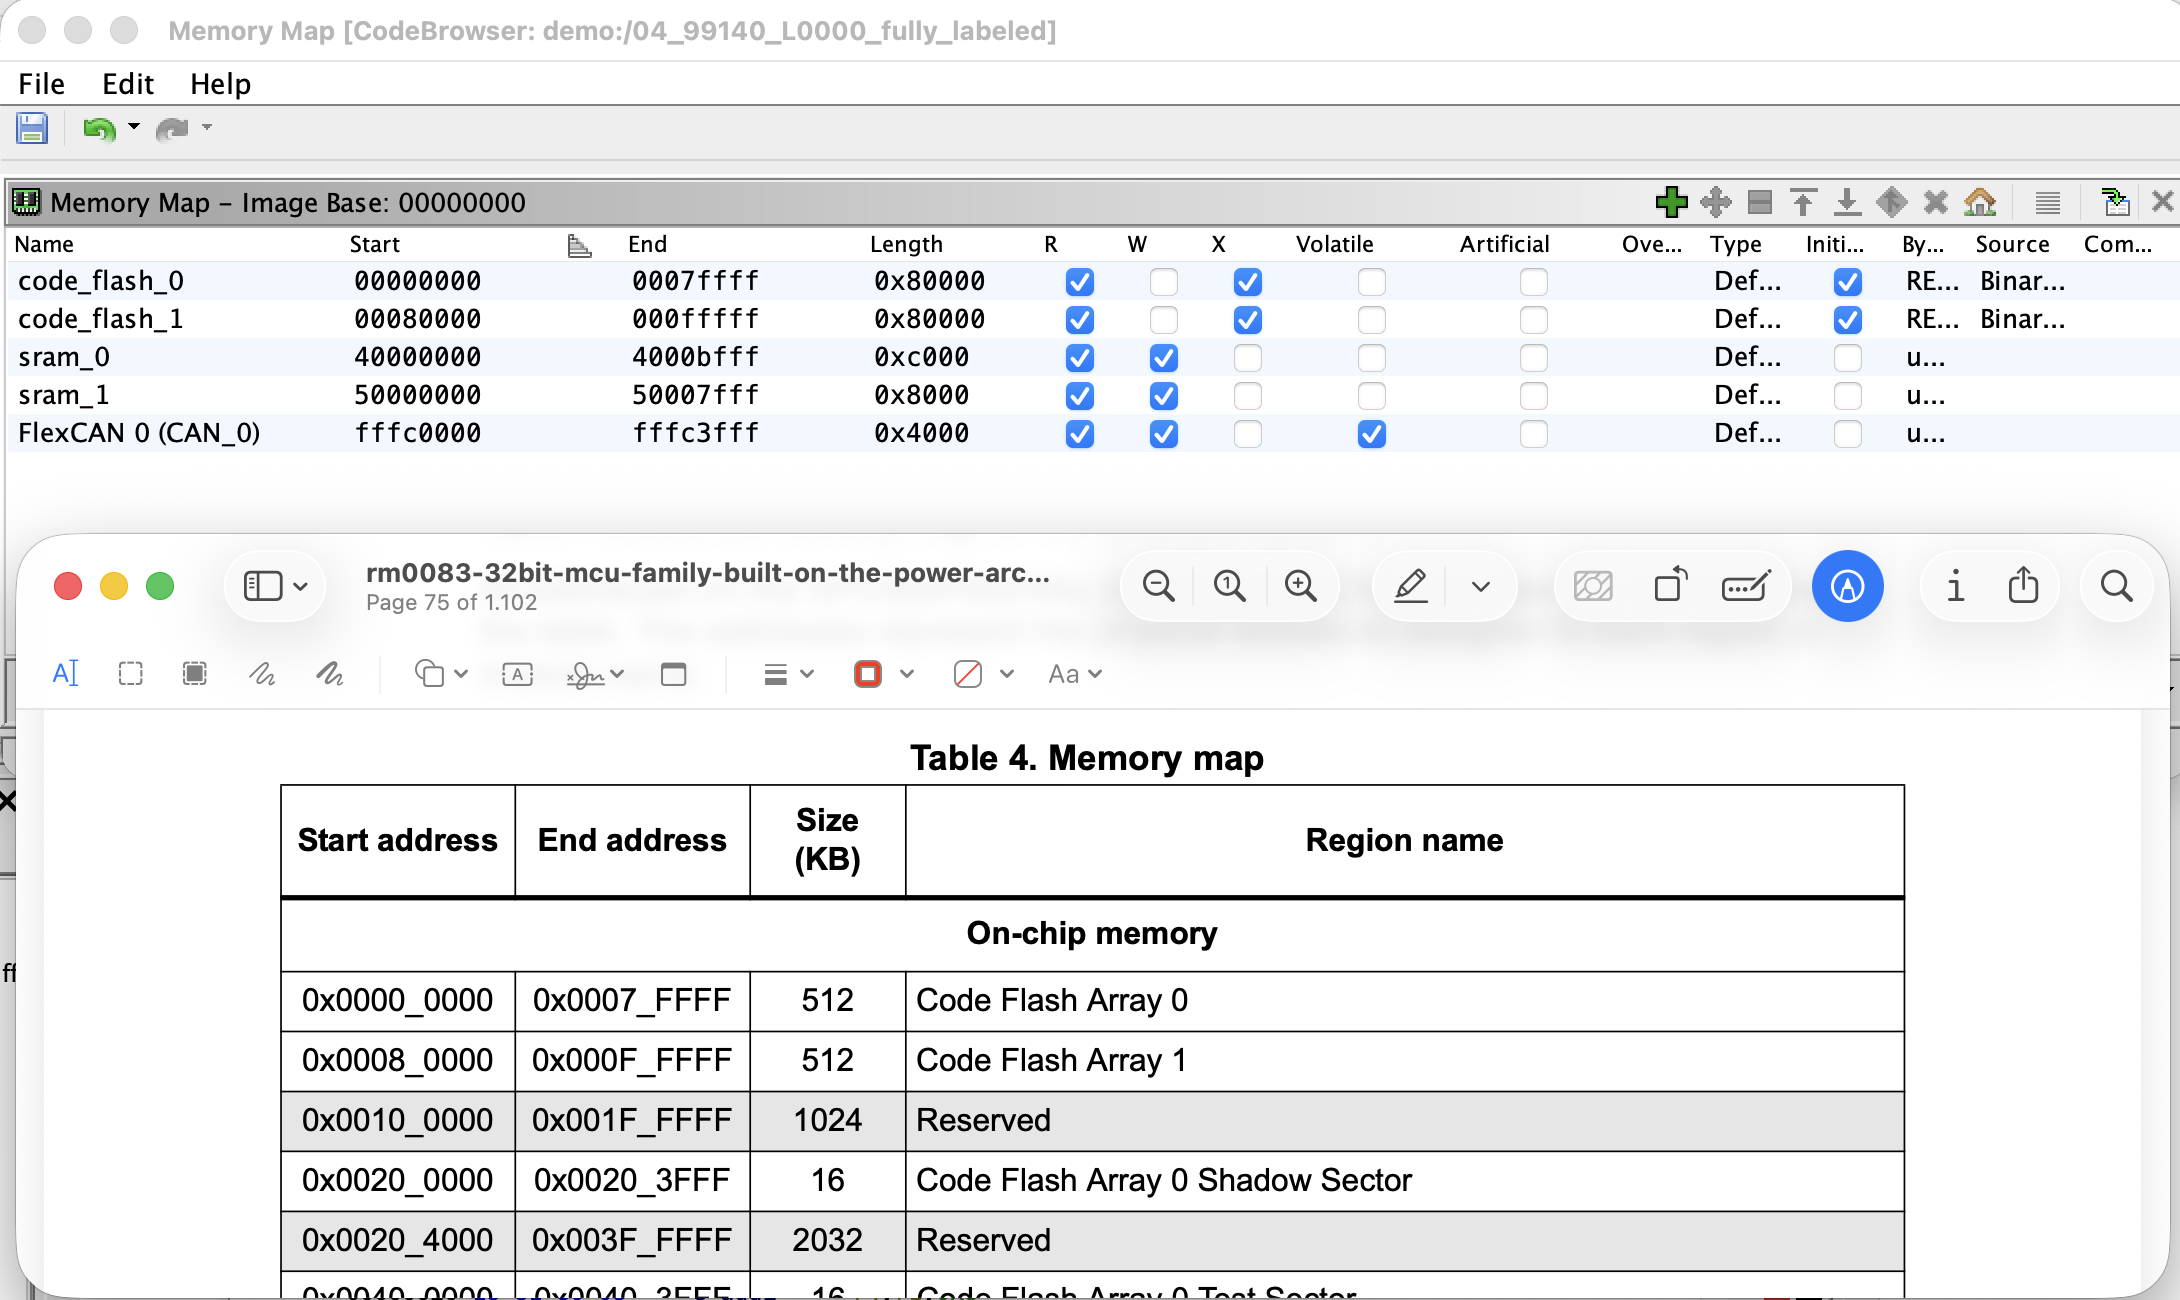The width and height of the screenshot is (2180, 1300).
Task: Select the Redact markup tool
Action: click(x=195, y=674)
